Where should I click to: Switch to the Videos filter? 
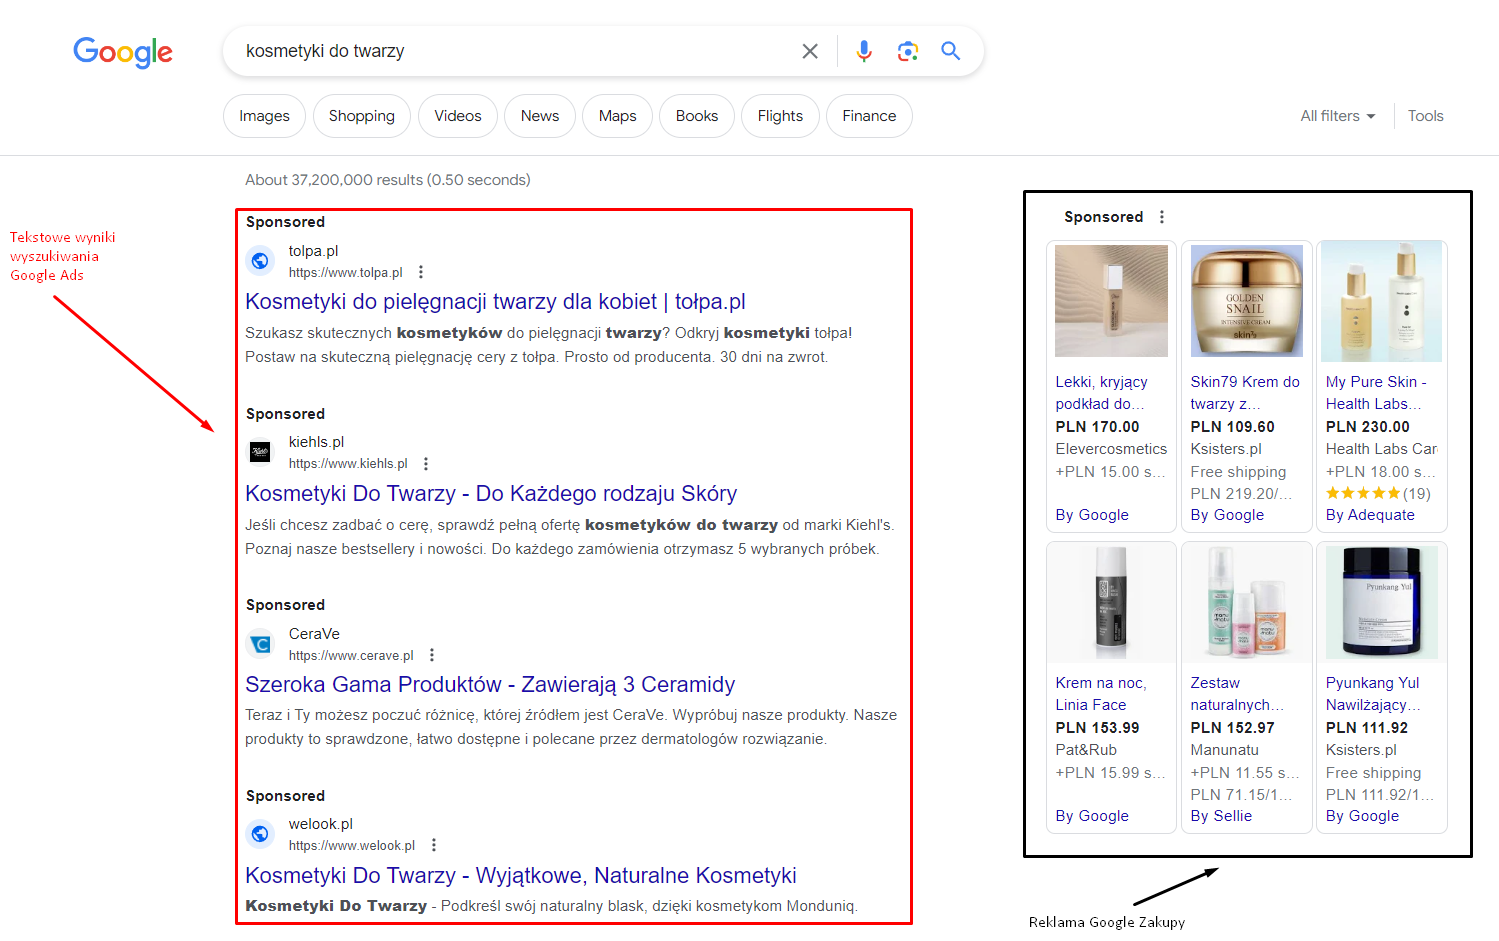coord(458,116)
